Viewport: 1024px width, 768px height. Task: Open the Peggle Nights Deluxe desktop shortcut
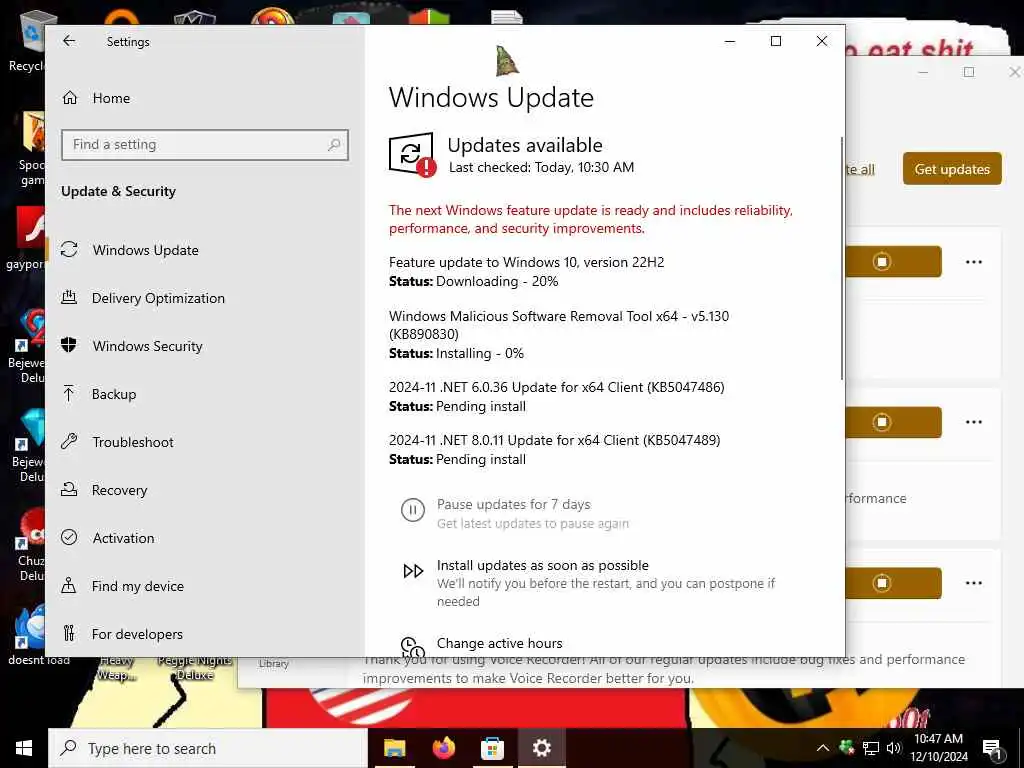[195, 668]
